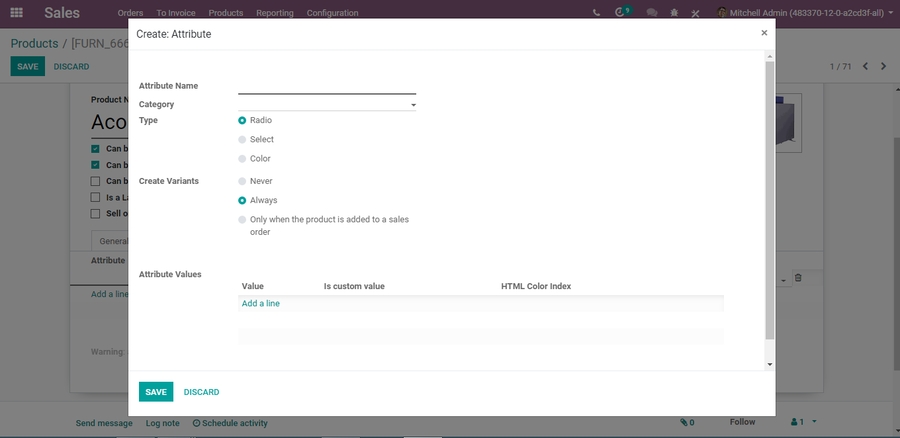
Task: Click the Attribute Name input field
Action: coord(326,86)
